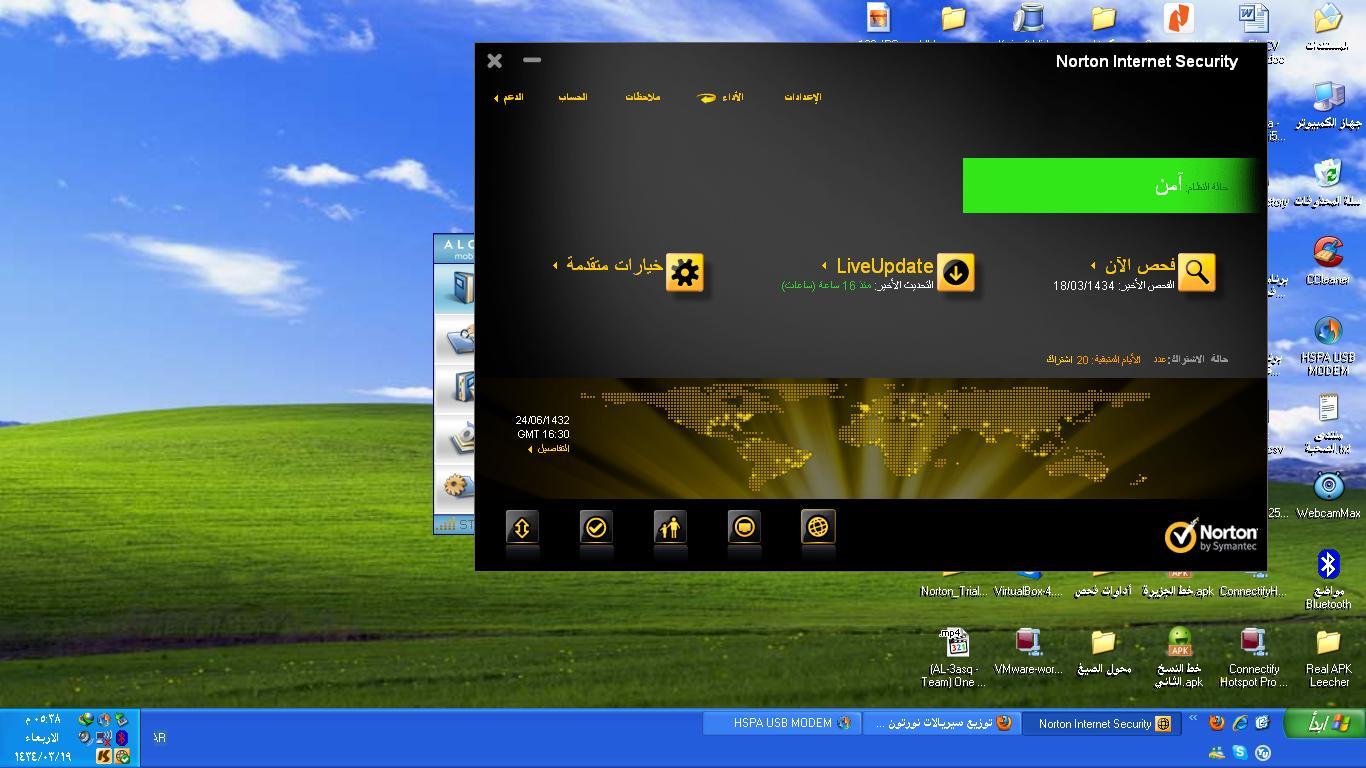This screenshot has width=1366, height=768.
Task: Click the checkmark icon in Norton bottom bar
Action: click(x=596, y=527)
